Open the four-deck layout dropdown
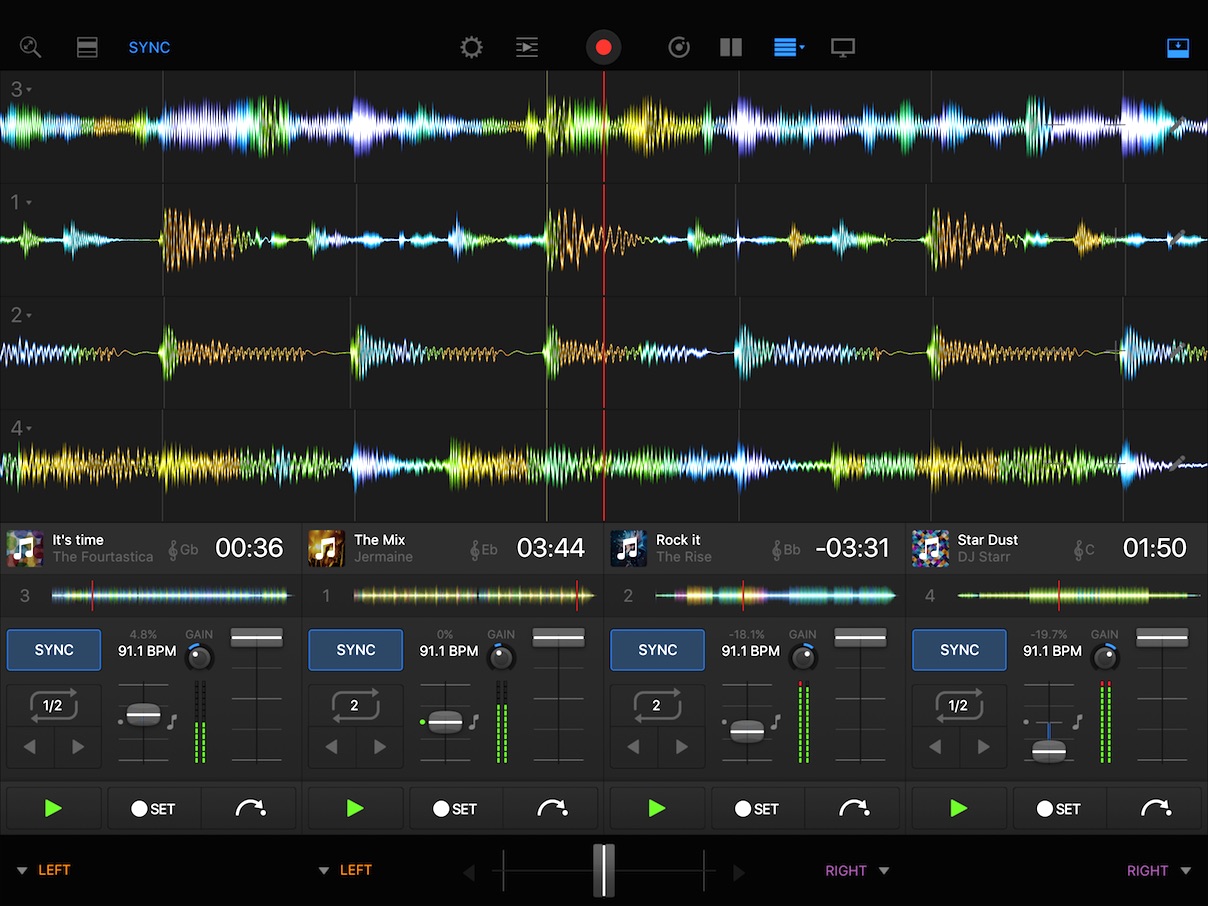 [789, 47]
